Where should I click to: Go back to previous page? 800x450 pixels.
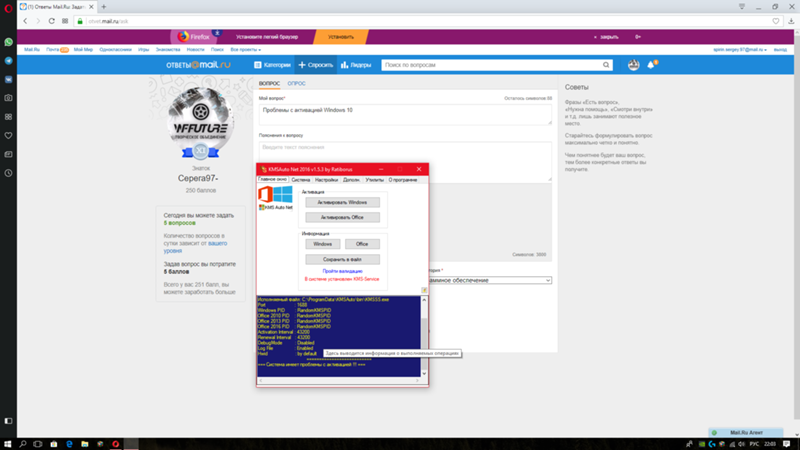click(25, 21)
